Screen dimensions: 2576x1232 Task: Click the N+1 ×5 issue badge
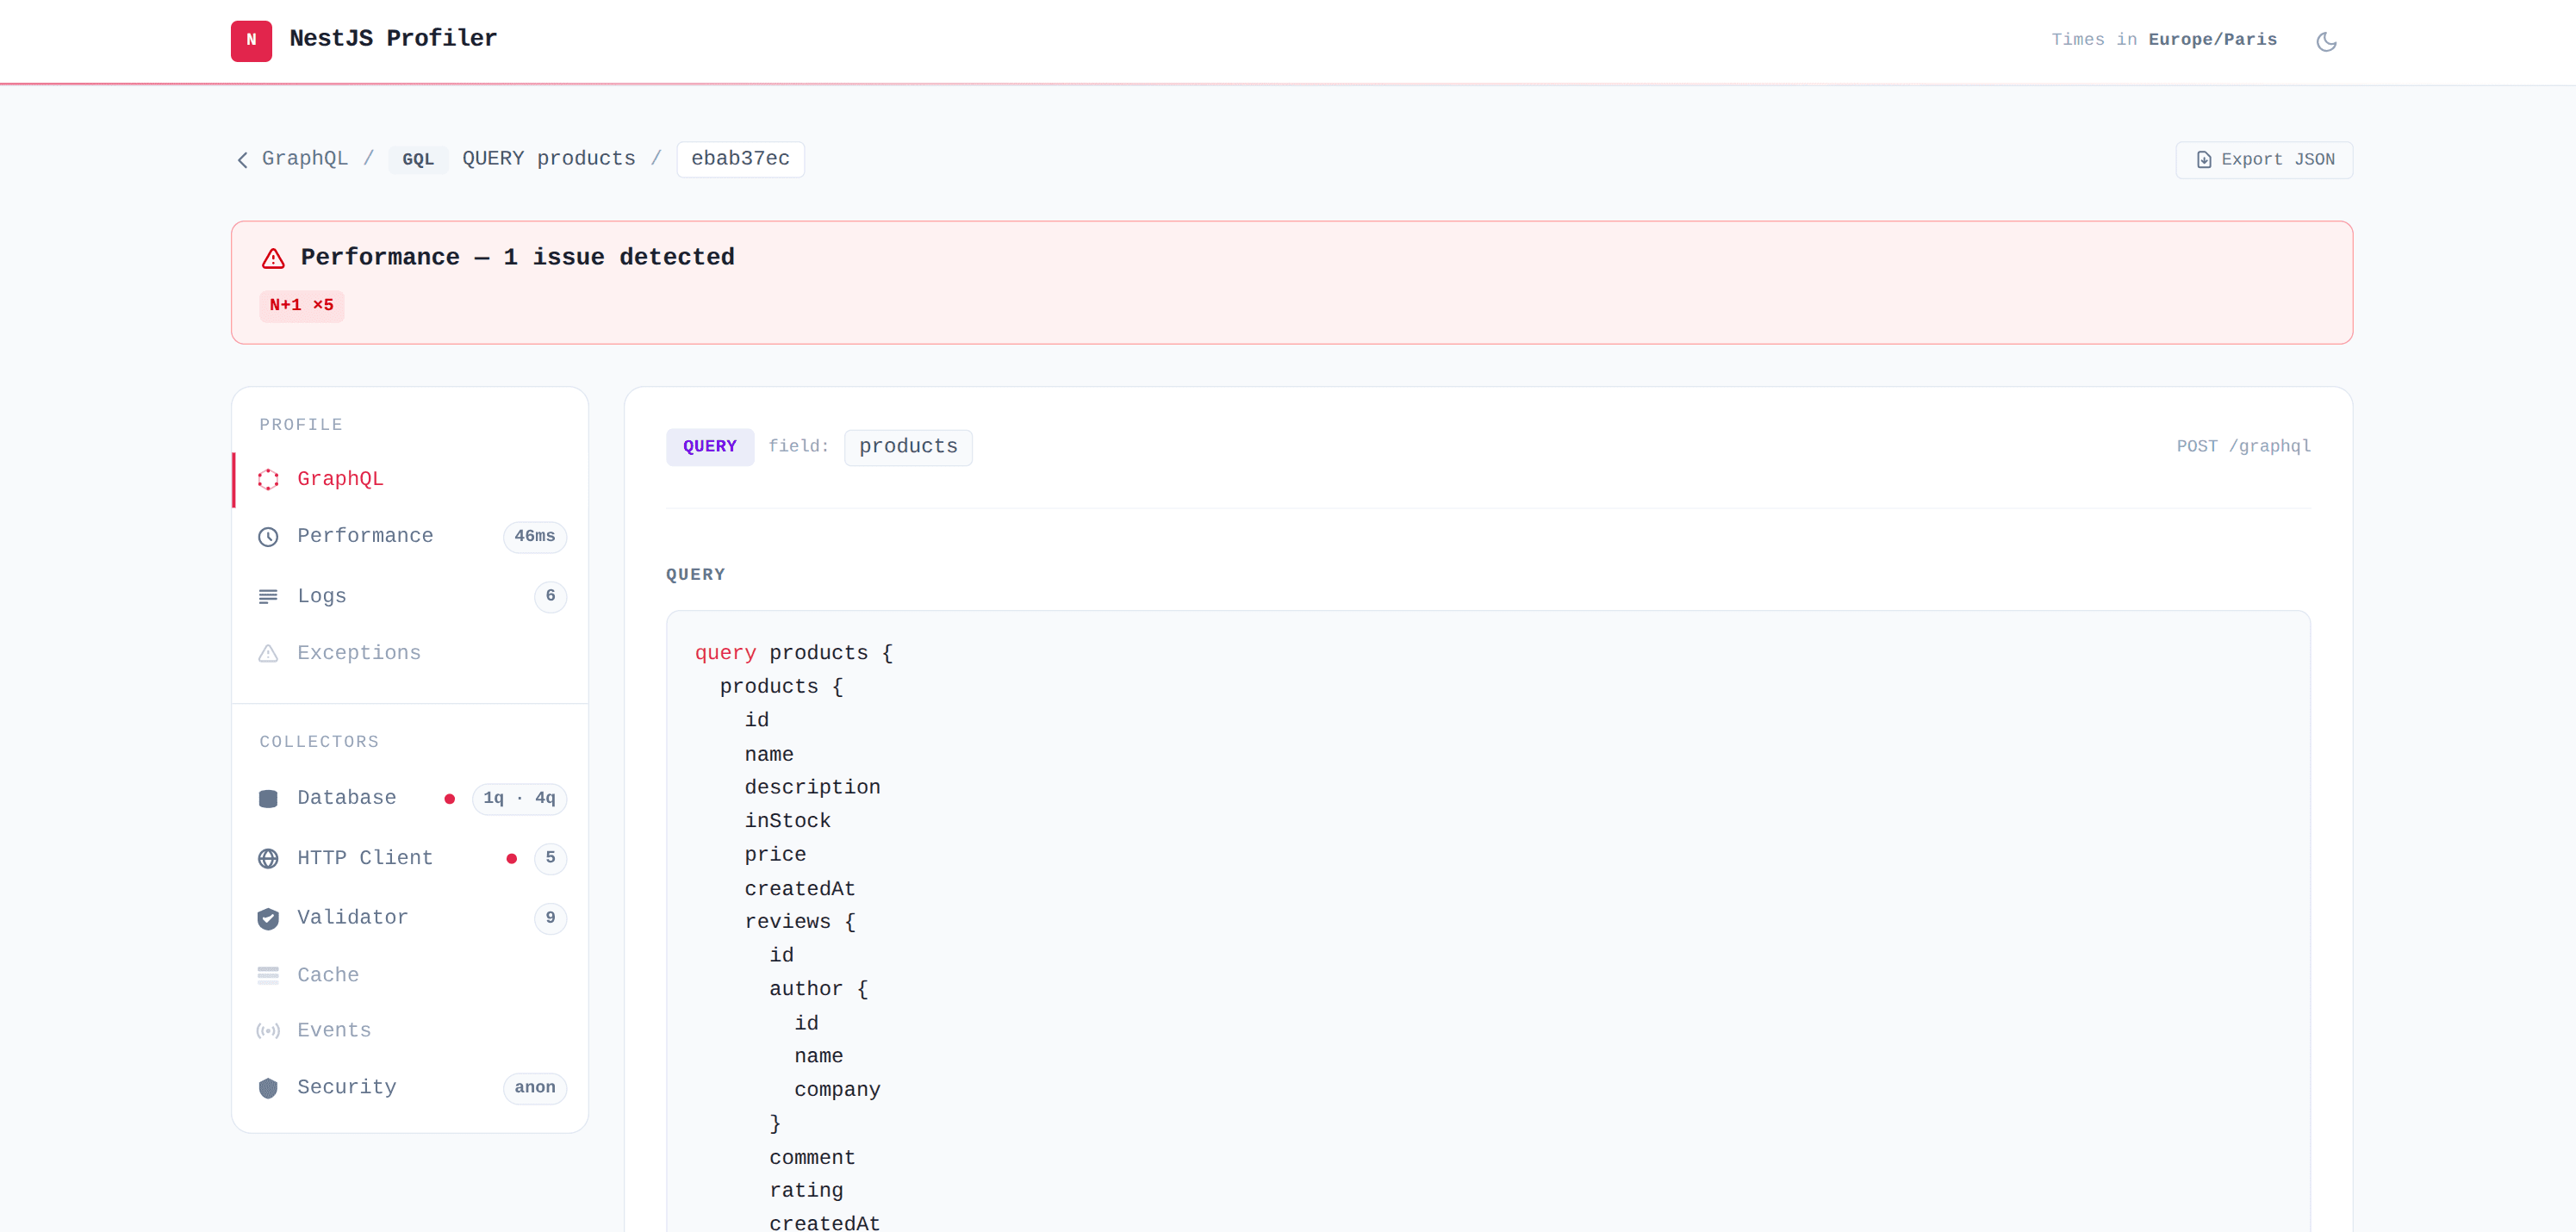[301, 306]
